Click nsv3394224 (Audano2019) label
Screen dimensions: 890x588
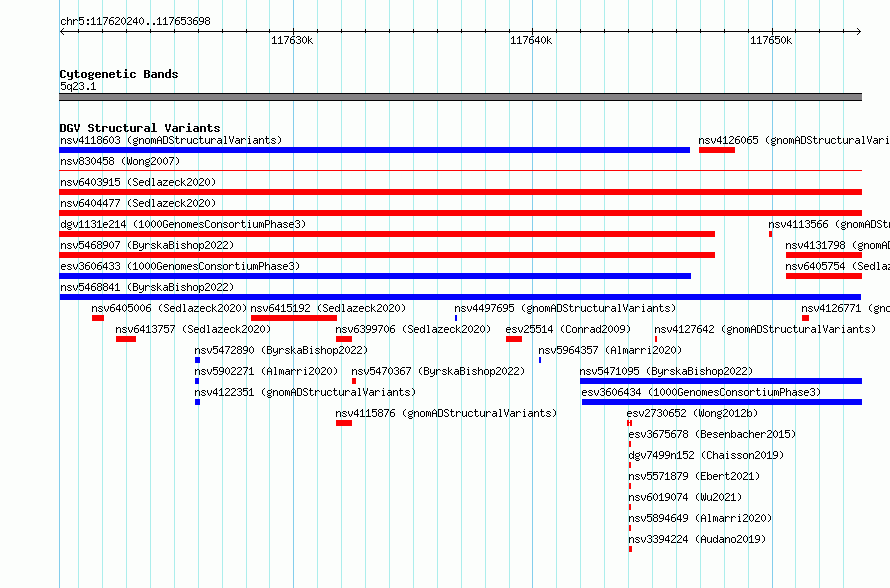697,539
